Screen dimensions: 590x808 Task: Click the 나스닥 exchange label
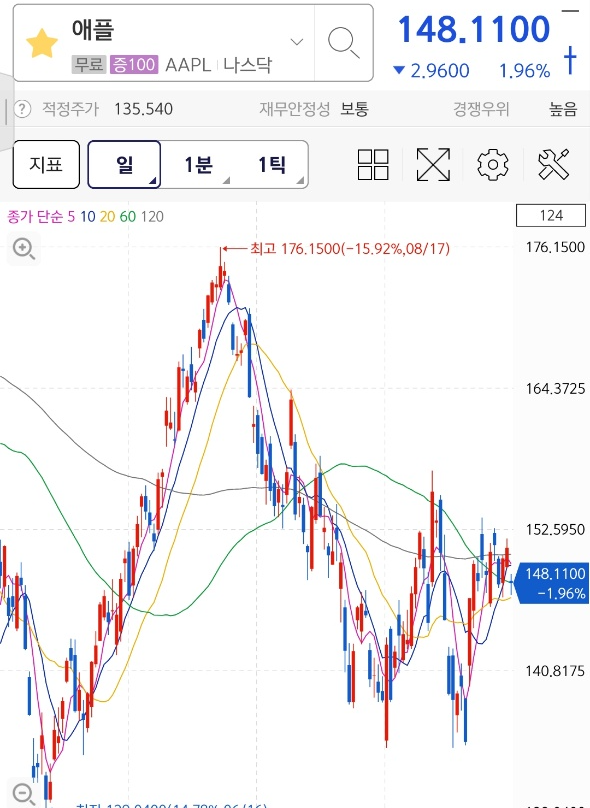pos(247,65)
